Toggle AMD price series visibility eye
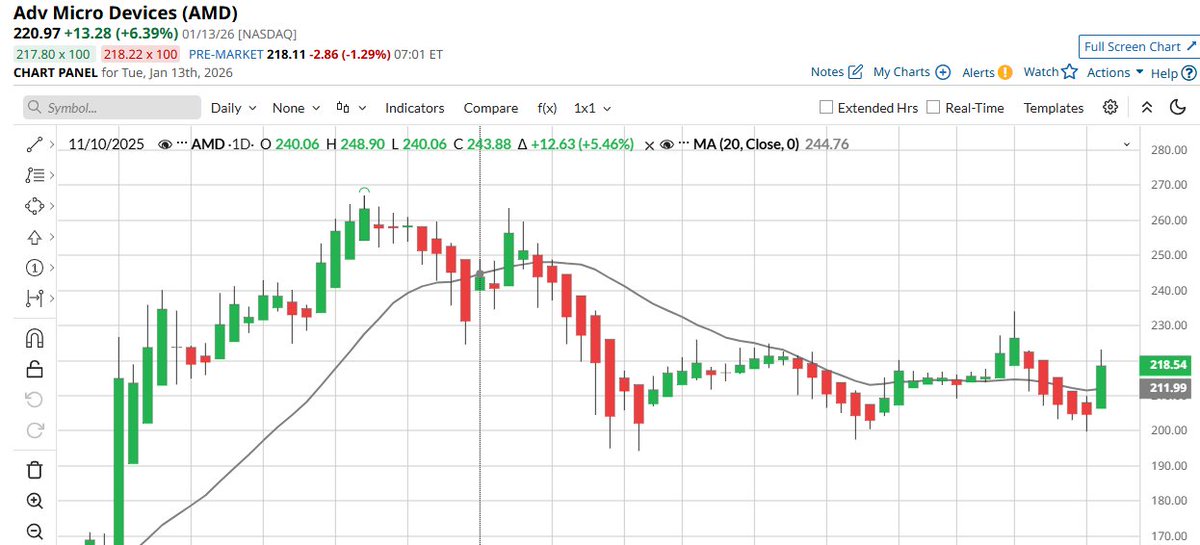 click(165, 144)
